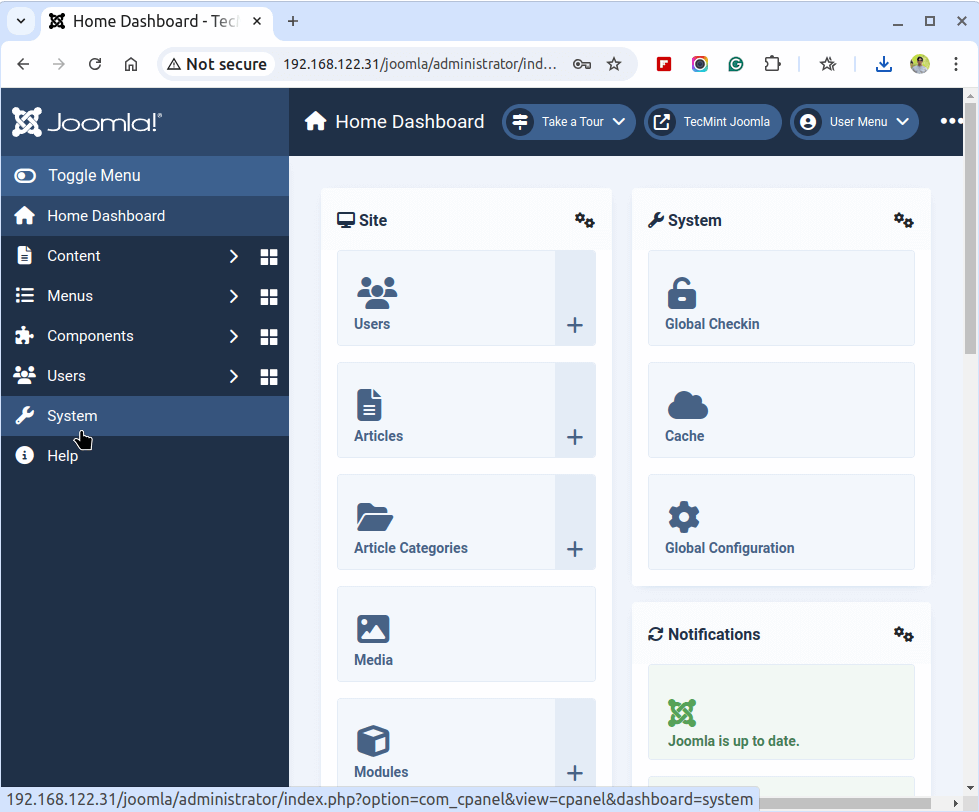Click the browser address bar URL

pos(420,64)
